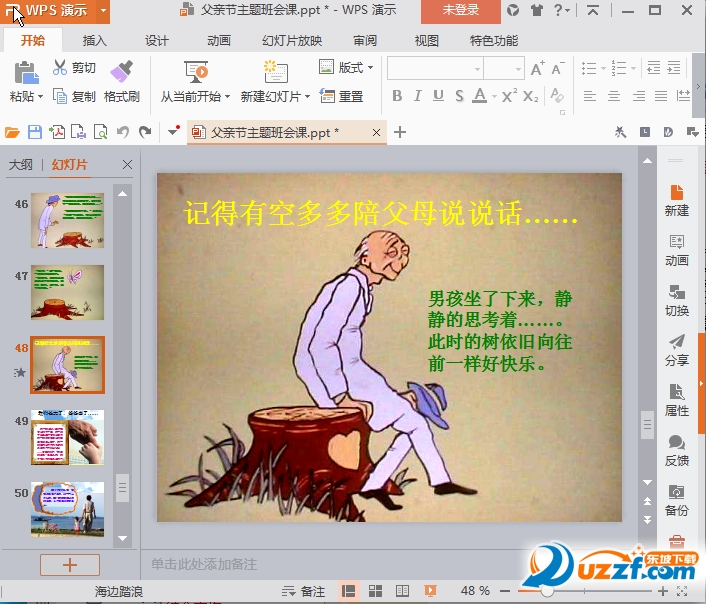Viewport: 706px width, 604px height.
Task: Open a new document tab with +
Action: pyautogui.click(x=399, y=132)
